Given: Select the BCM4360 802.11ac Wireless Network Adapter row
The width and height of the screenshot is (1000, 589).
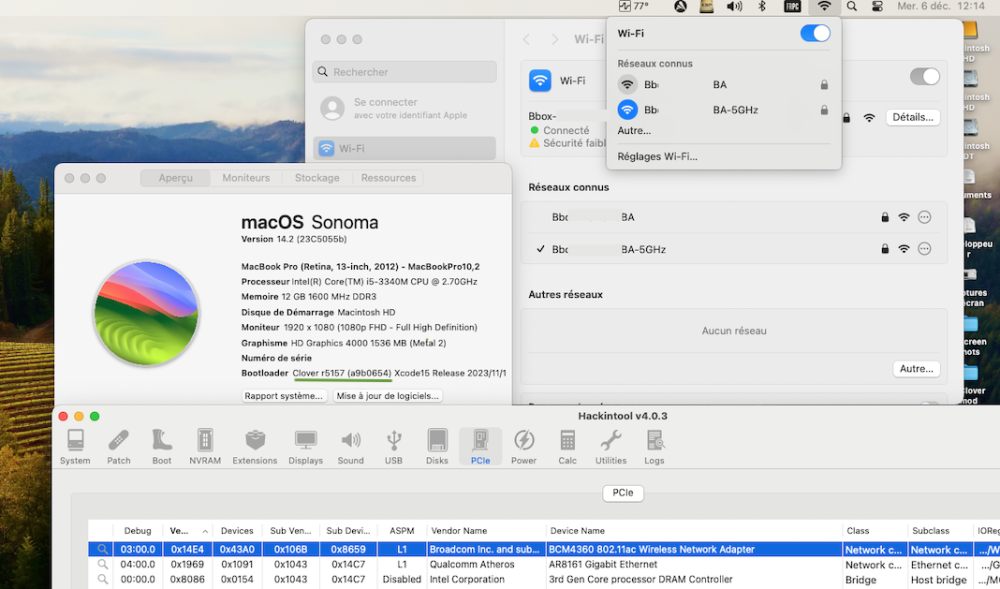Looking at the screenshot, I should pyautogui.click(x=543, y=549).
